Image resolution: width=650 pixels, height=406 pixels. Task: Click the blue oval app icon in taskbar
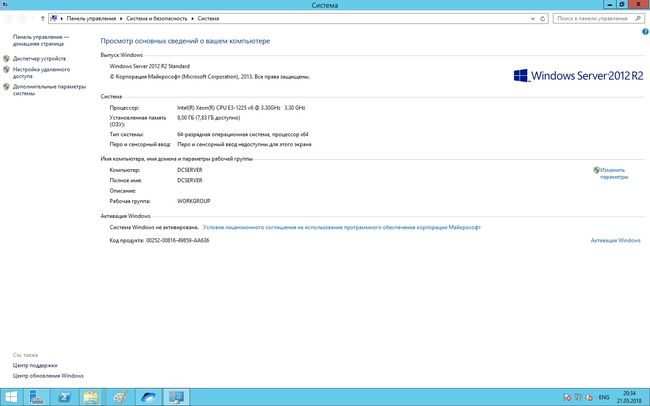(148, 397)
